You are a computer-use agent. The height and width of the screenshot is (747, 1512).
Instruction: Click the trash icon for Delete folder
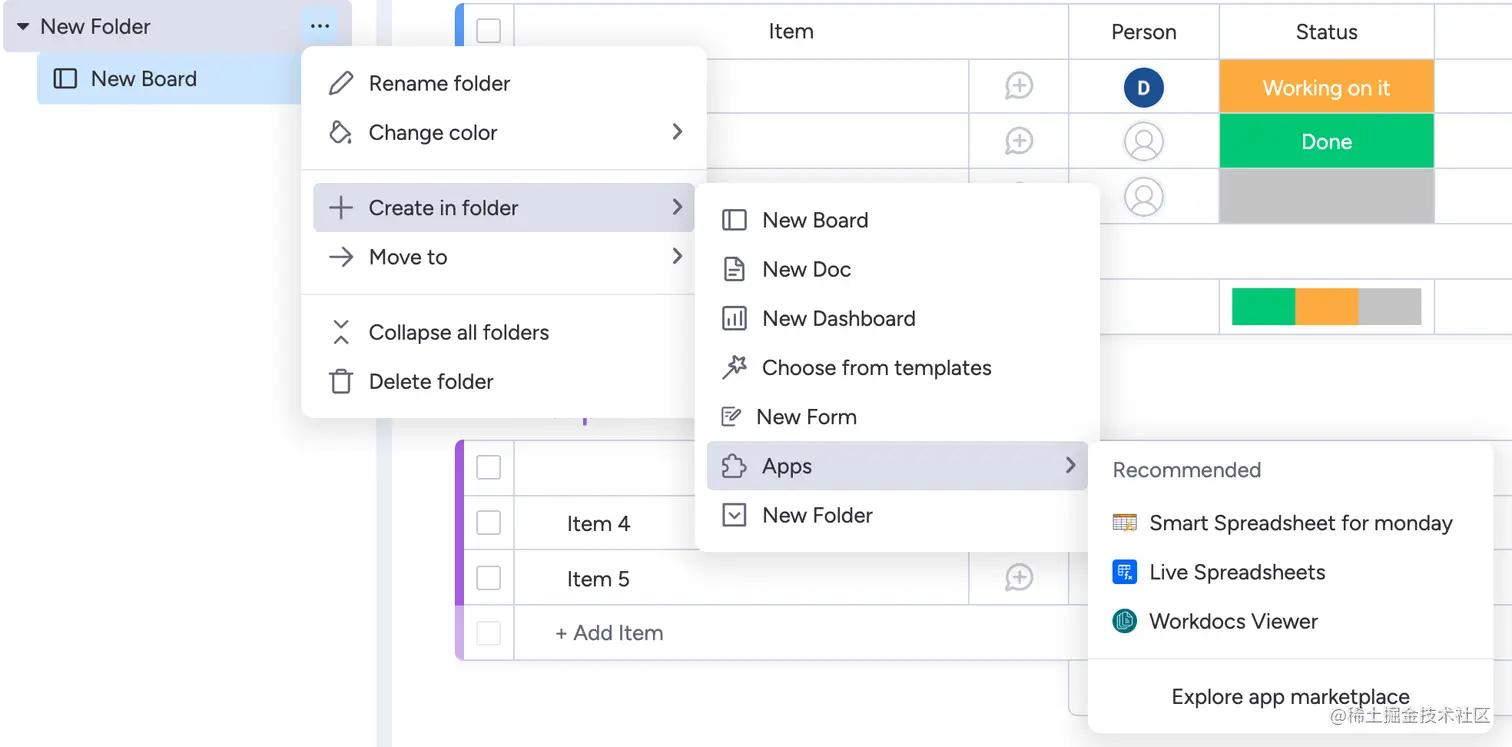(x=341, y=381)
